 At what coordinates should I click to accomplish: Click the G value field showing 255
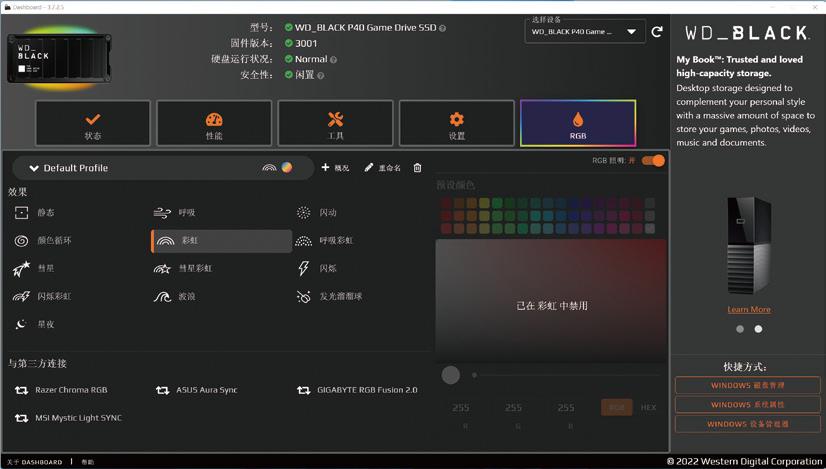(514, 408)
